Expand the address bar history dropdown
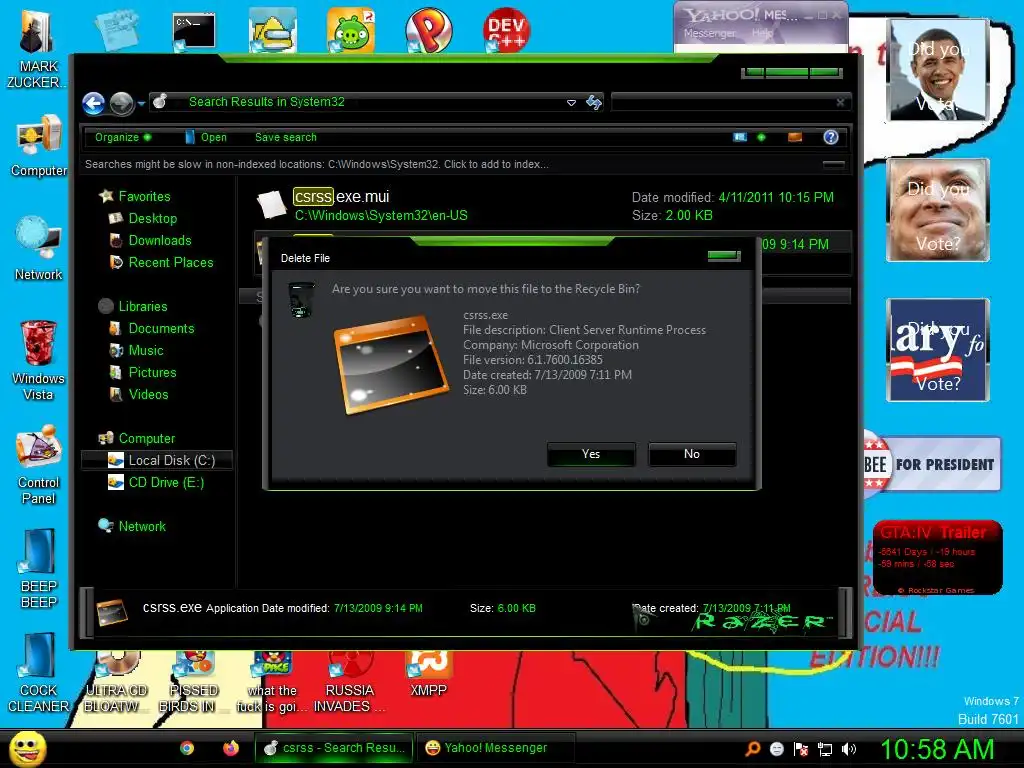This screenshot has height=768, width=1024. [x=571, y=103]
